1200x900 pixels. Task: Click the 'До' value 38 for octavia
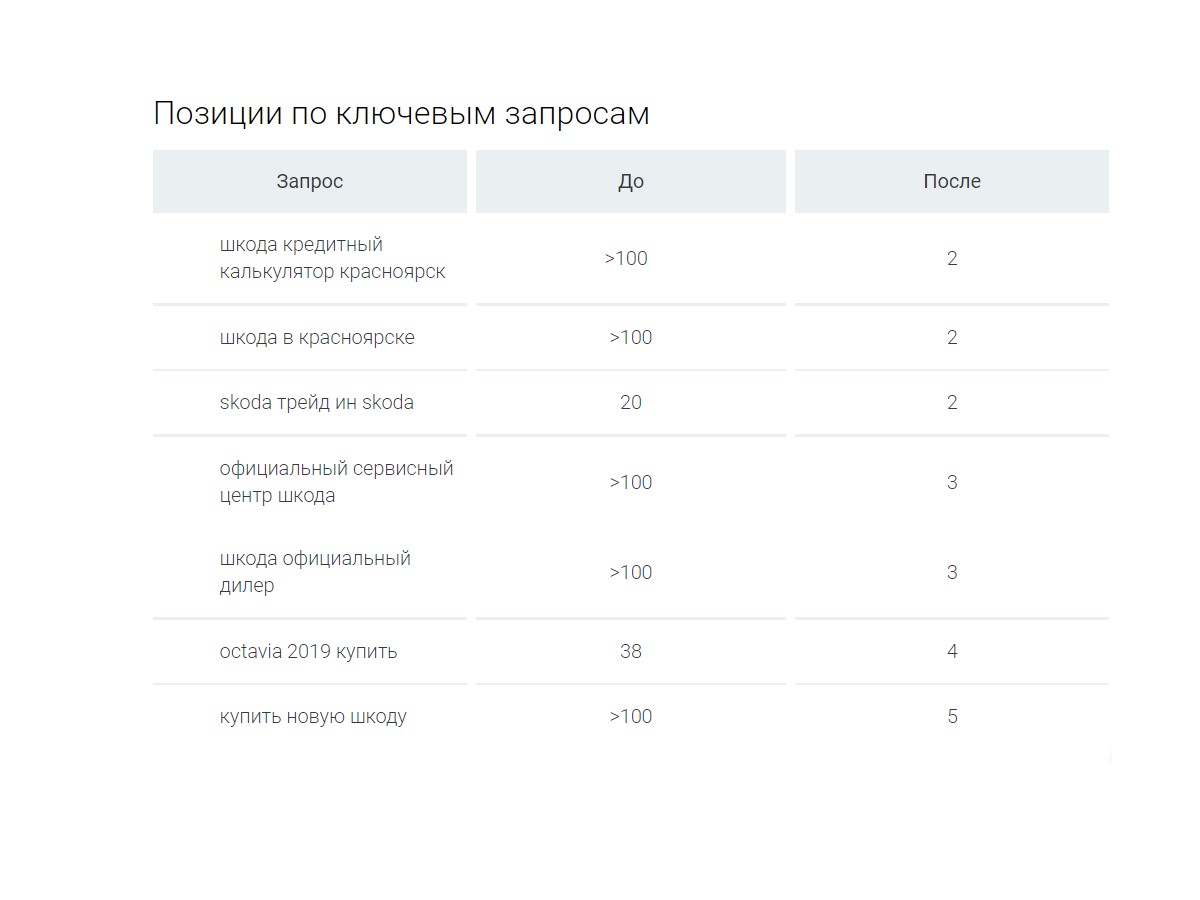[631, 651]
